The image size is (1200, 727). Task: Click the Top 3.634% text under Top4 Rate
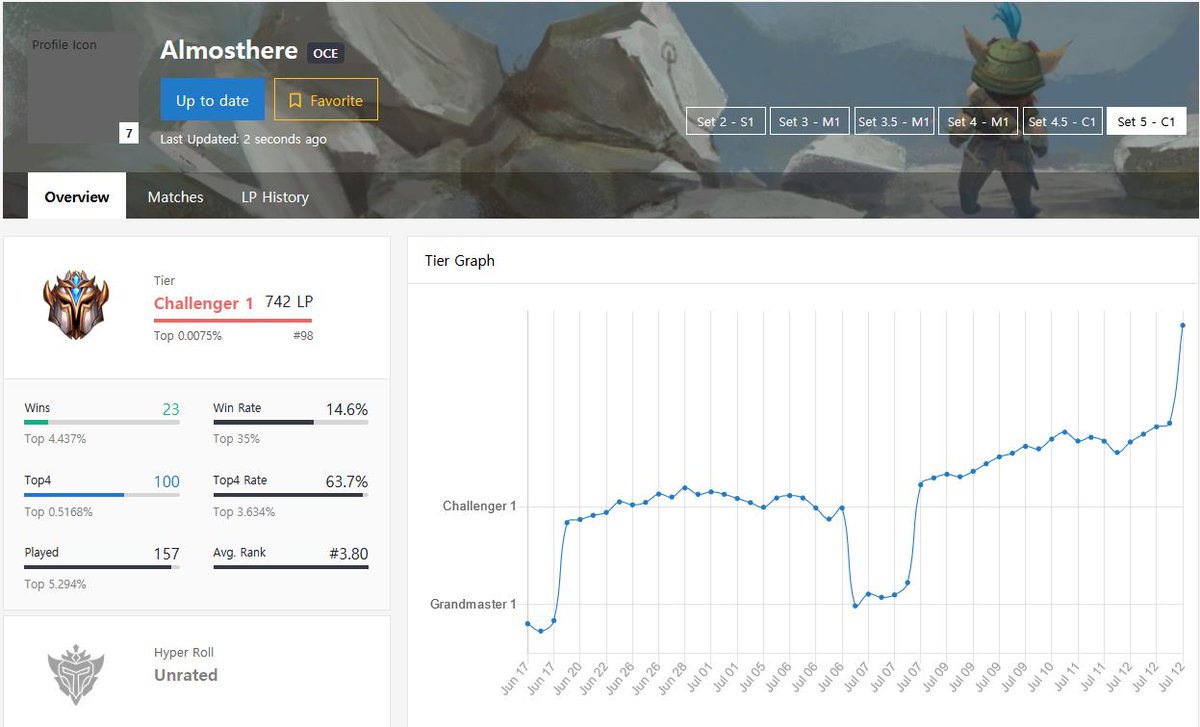(244, 512)
